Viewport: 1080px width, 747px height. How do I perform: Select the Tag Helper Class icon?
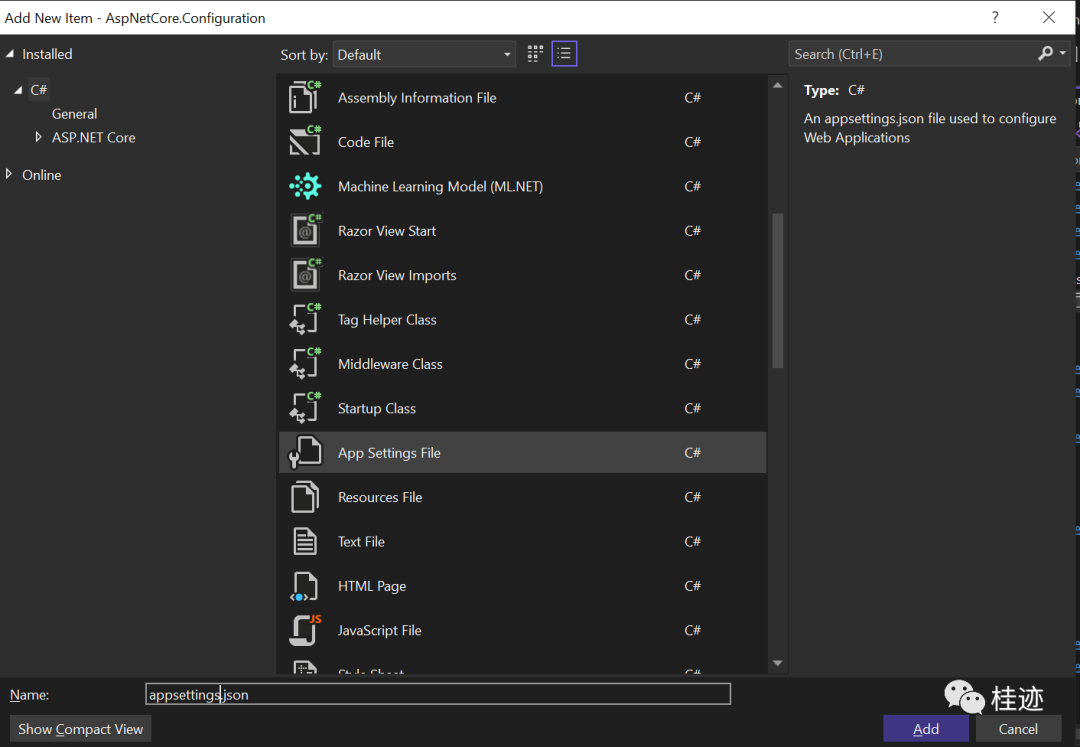coord(305,319)
